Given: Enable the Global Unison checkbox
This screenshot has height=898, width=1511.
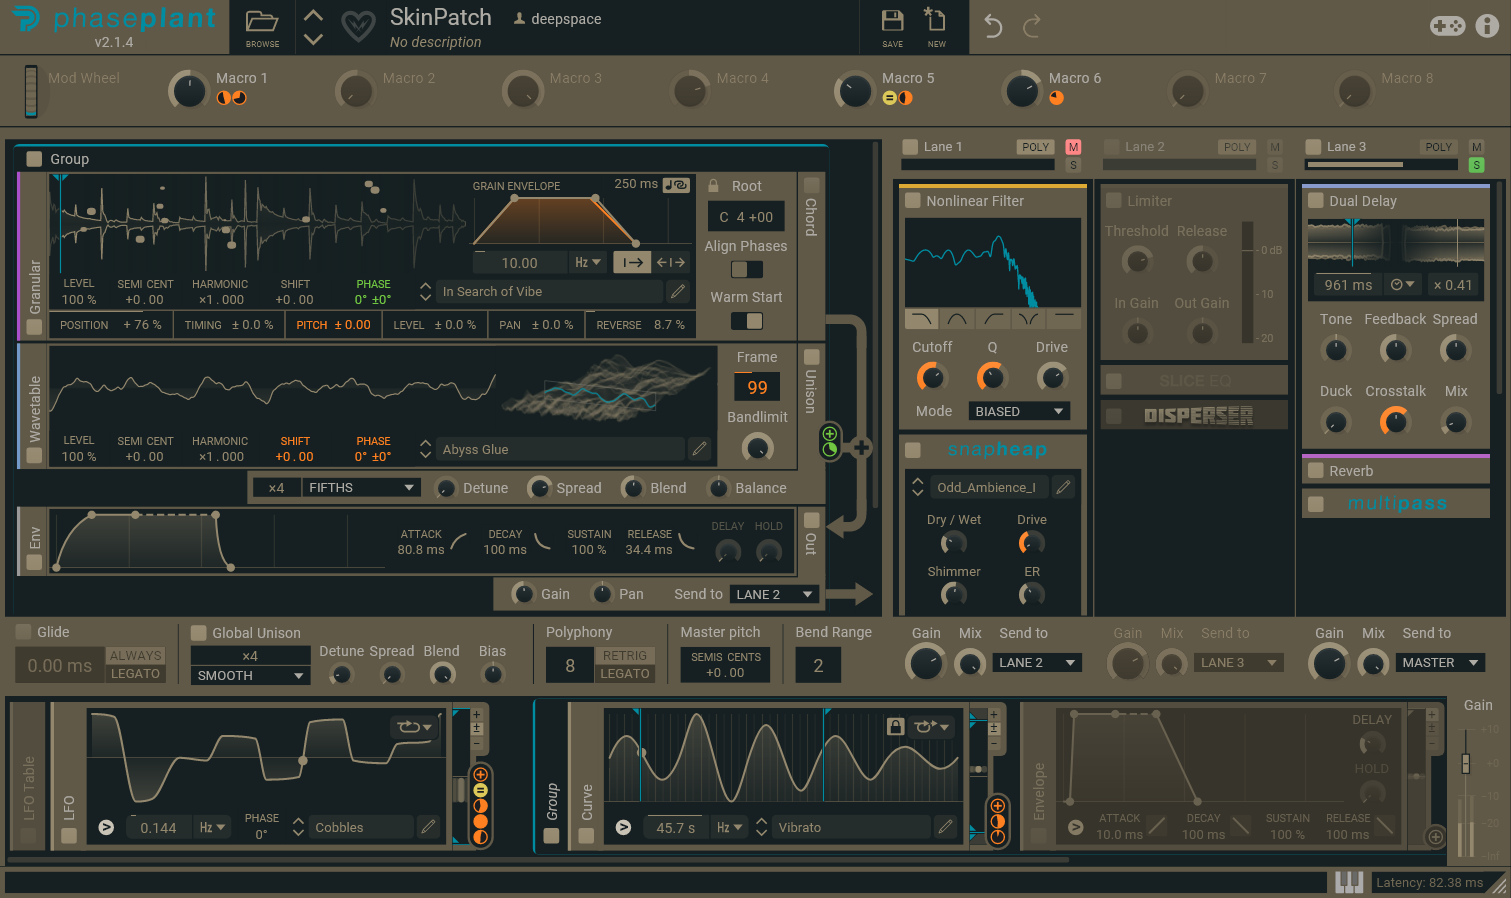Looking at the screenshot, I should (198, 633).
